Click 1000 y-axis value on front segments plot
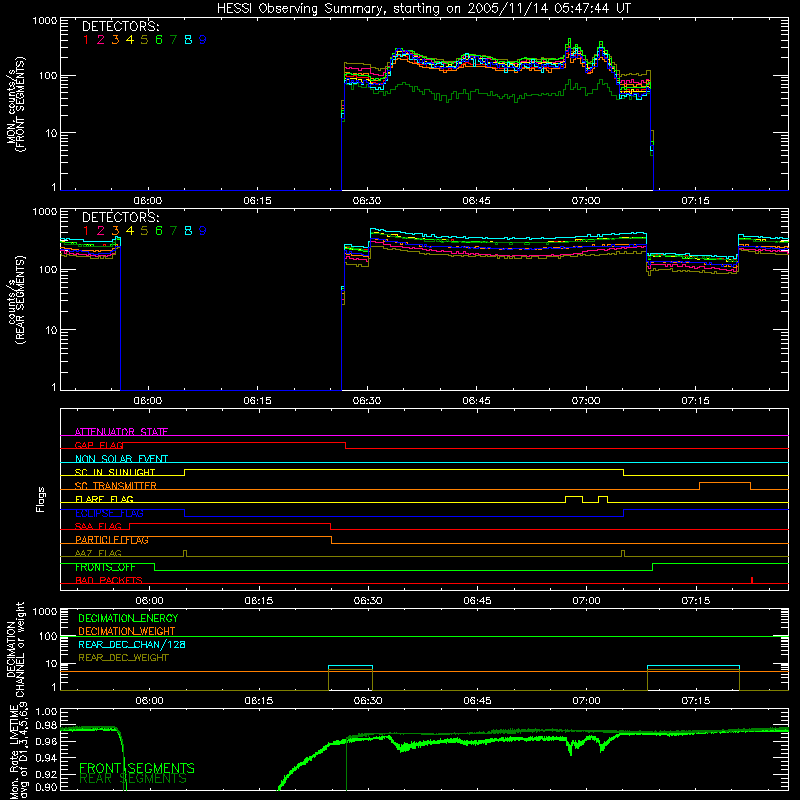 coord(45,21)
